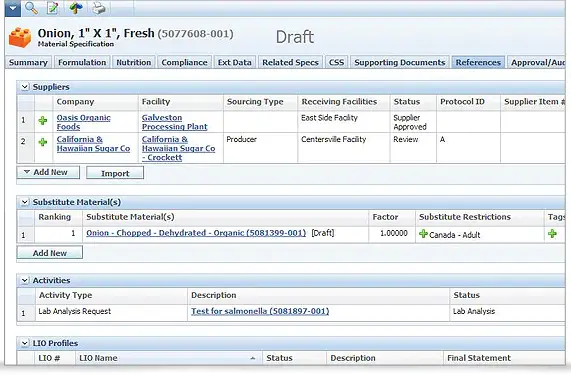Click the Factor value 1.00000
The height and width of the screenshot is (375, 571).
tap(393, 233)
